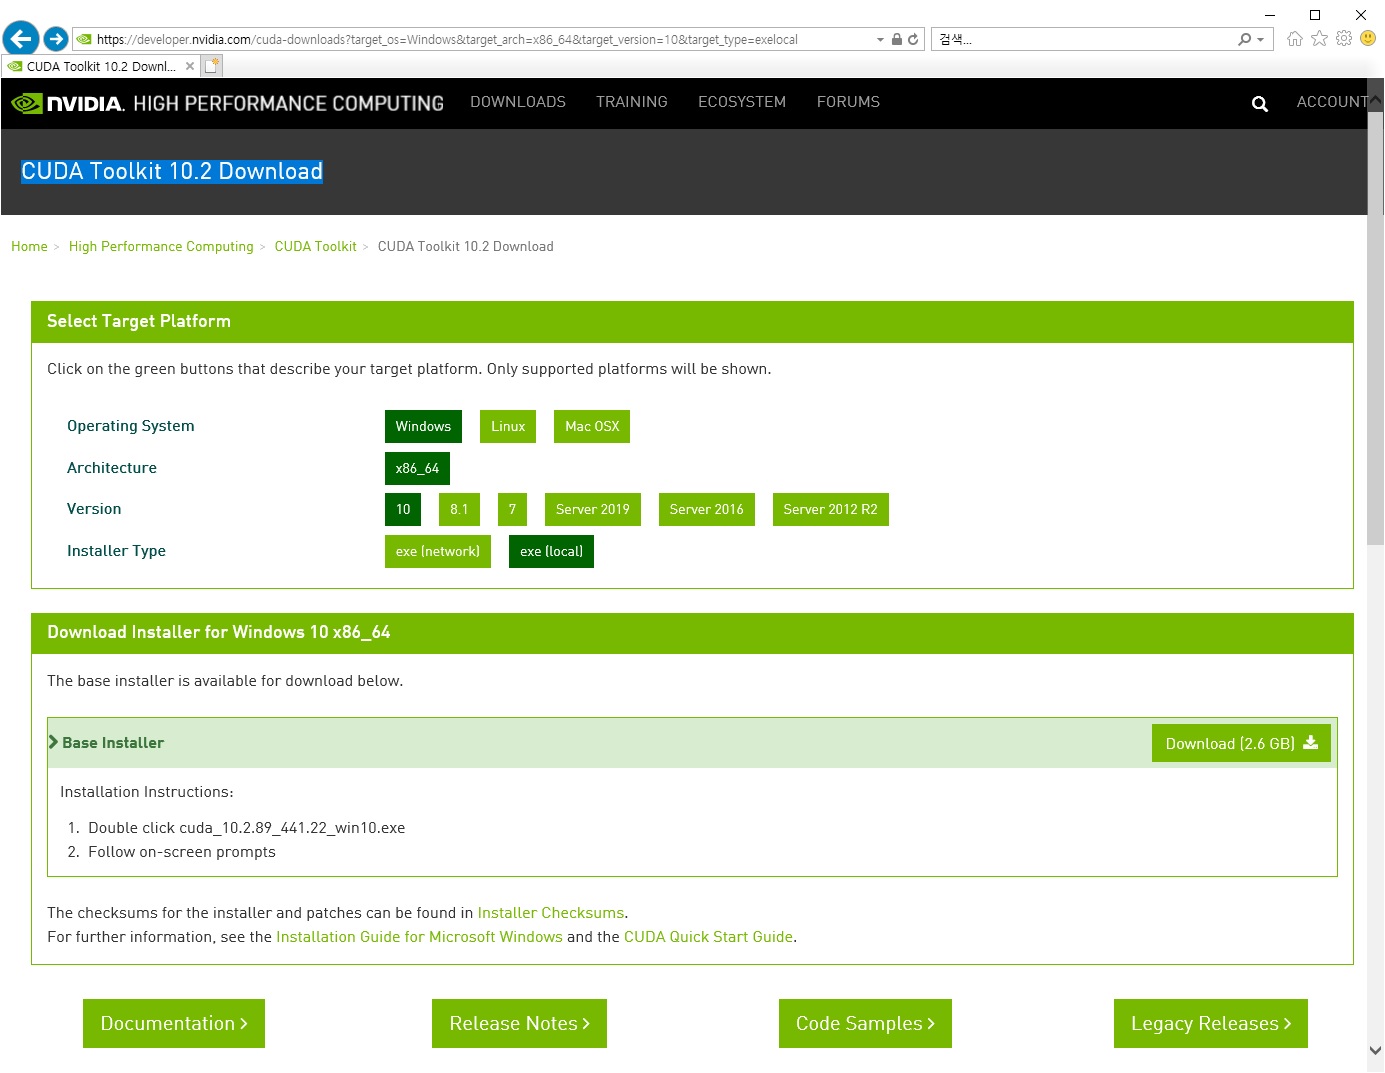Click the browser Home icon
The height and width of the screenshot is (1073, 1385).
[x=1295, y=39]
